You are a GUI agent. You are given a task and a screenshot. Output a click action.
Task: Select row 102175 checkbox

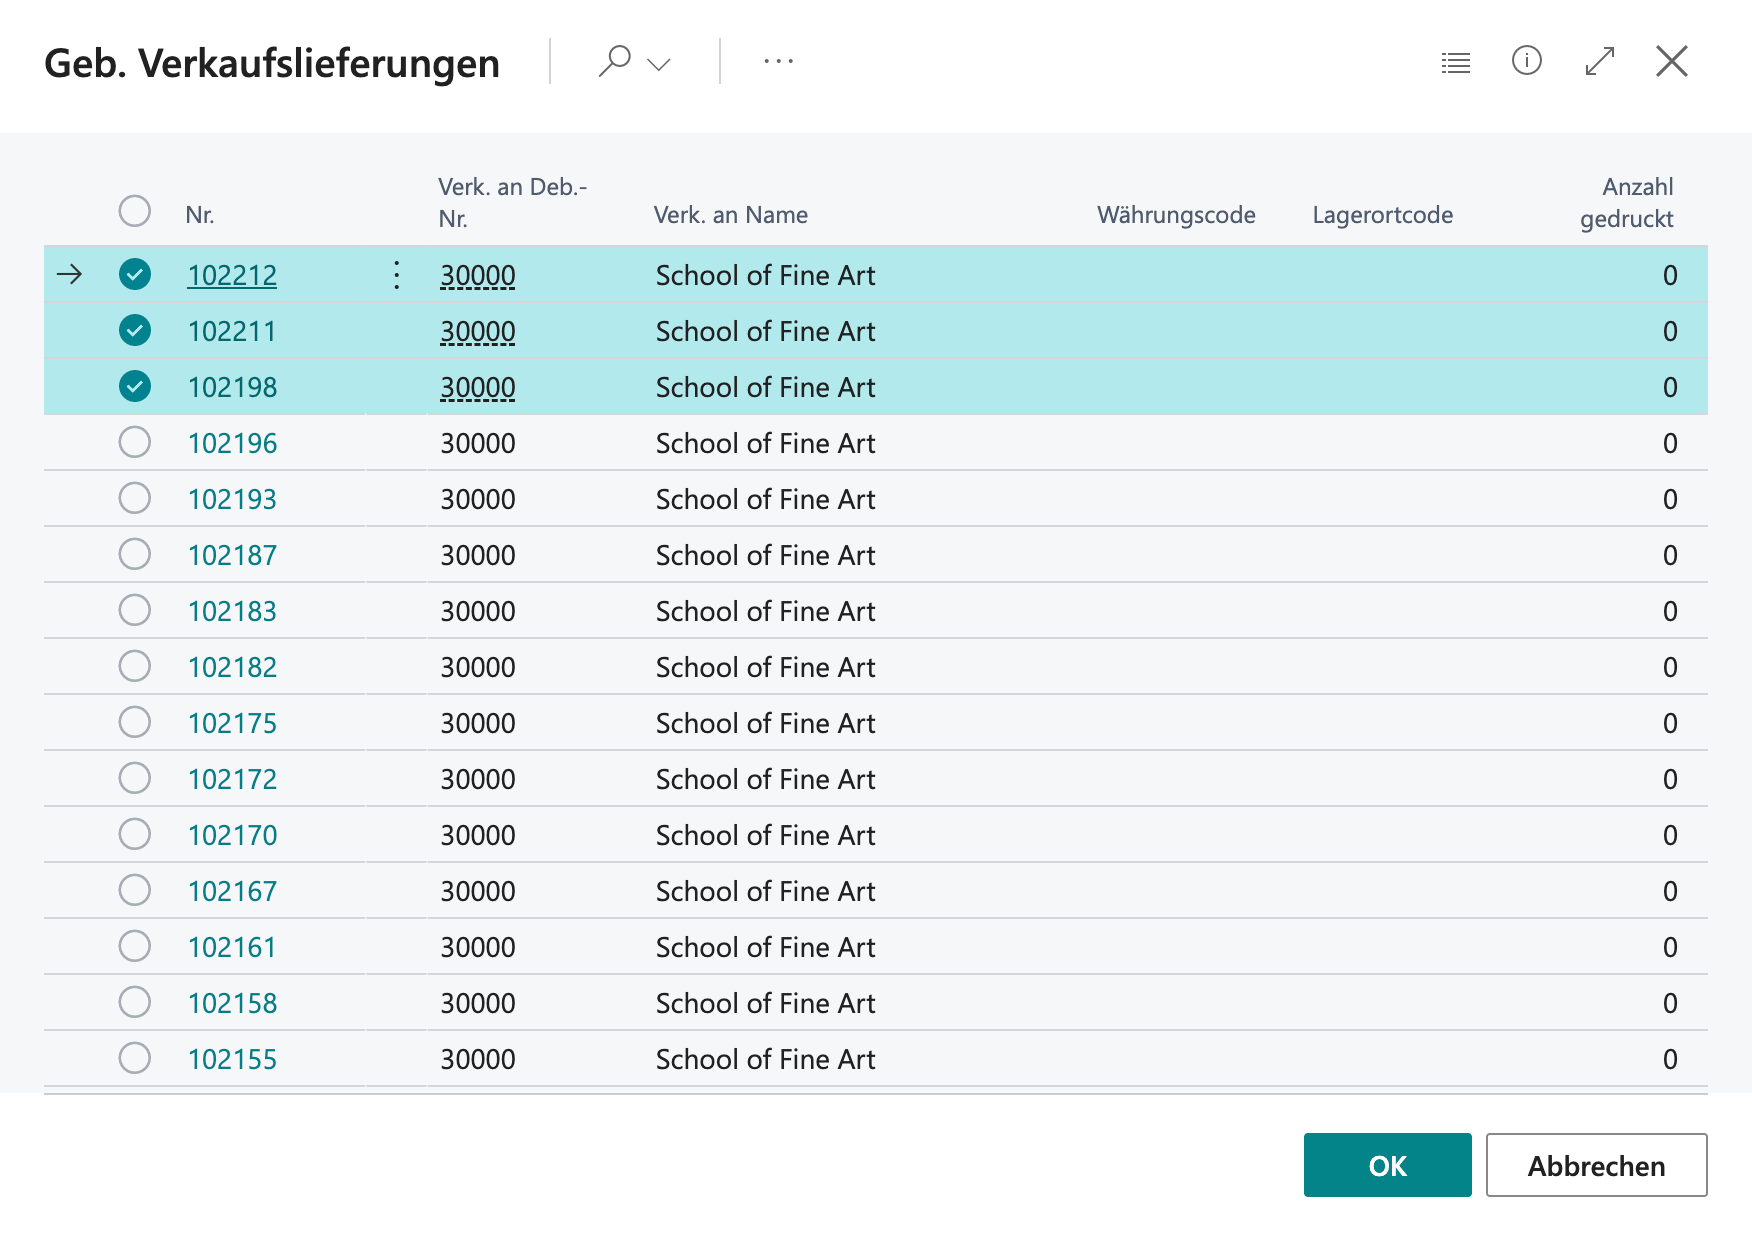pos(135,722)
